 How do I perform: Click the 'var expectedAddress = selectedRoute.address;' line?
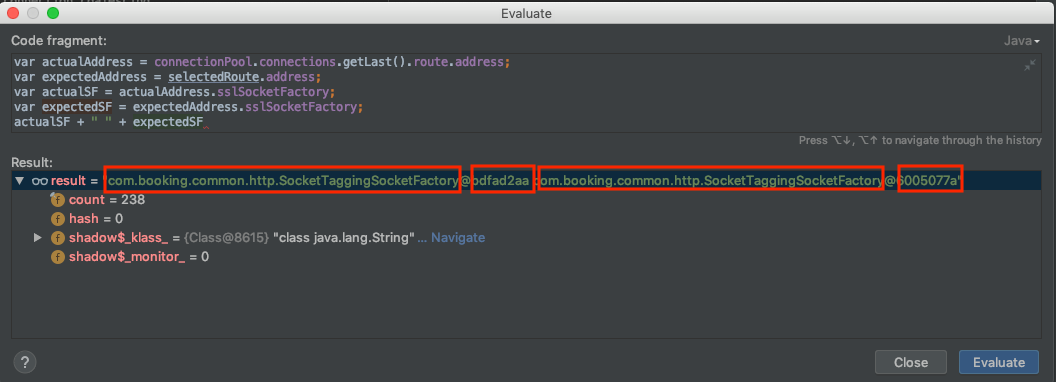click(x=167, y=77)
